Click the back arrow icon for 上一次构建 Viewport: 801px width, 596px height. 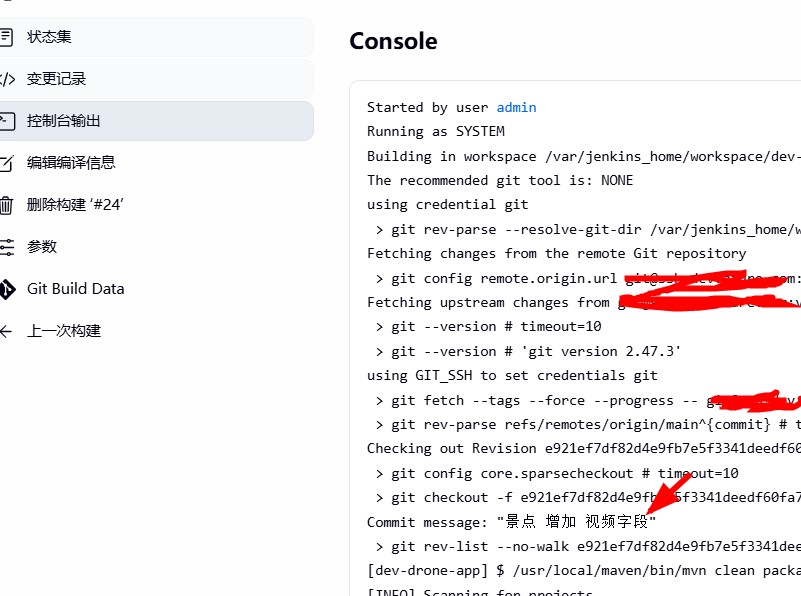[6, 331]
